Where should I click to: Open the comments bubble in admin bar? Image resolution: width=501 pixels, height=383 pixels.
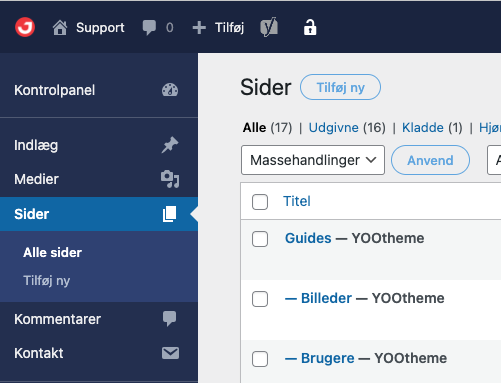[x=149, y=28]
